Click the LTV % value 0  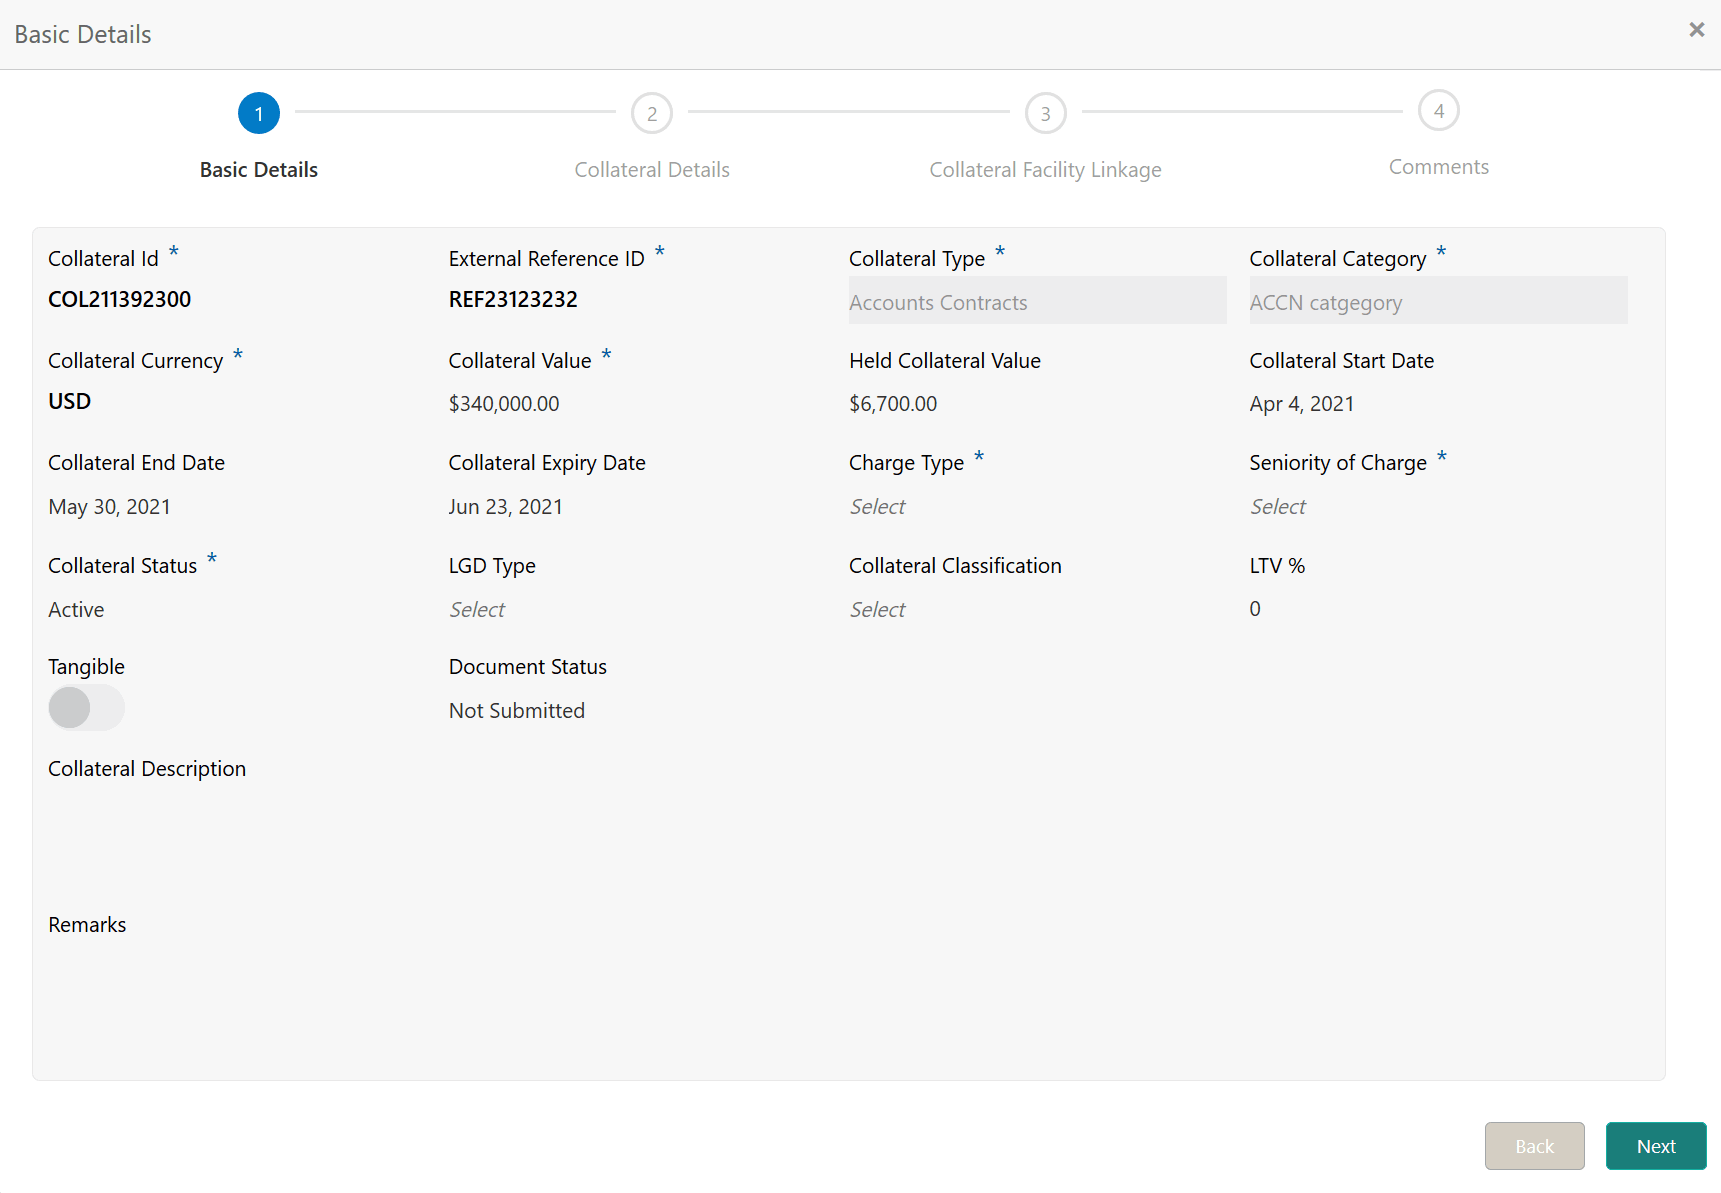click(x=1255, y=609)
